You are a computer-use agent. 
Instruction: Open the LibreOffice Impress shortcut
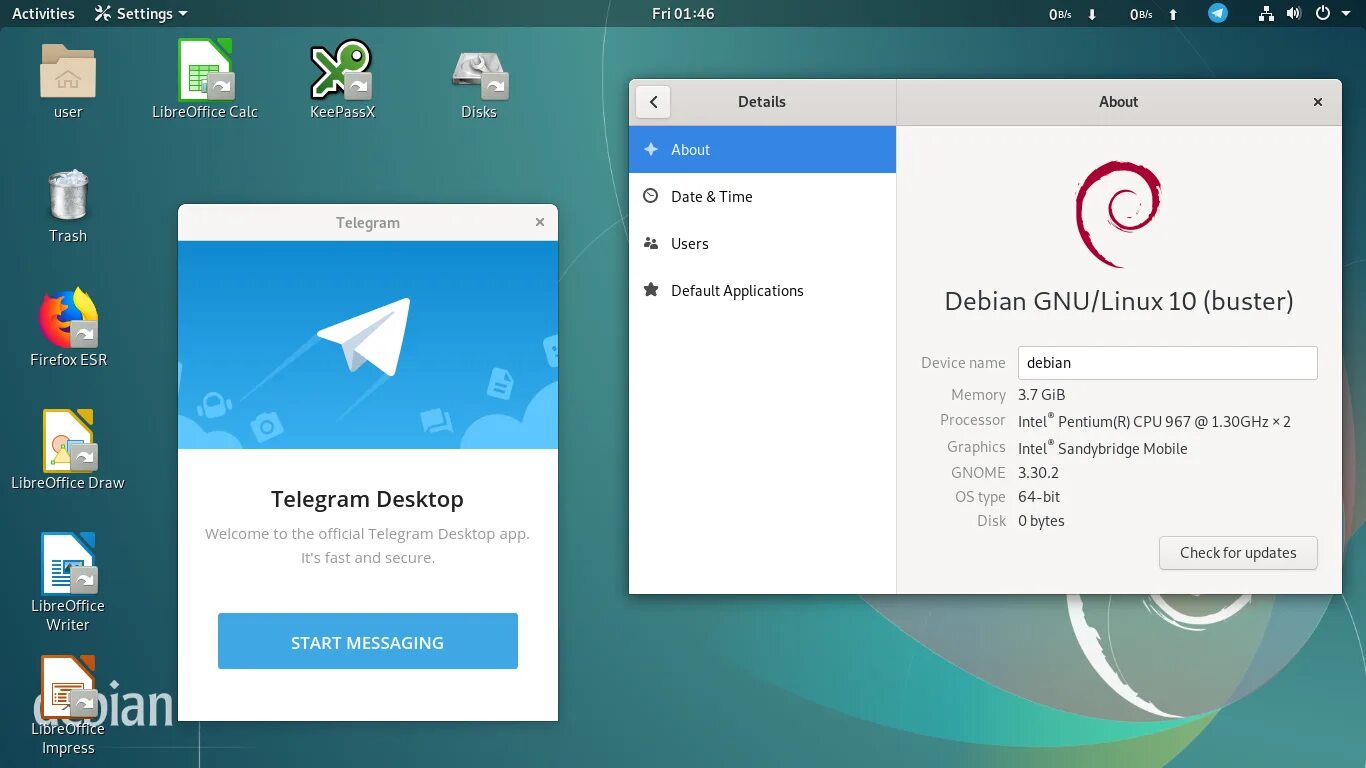pyautogui.click(x=68, y=686)
